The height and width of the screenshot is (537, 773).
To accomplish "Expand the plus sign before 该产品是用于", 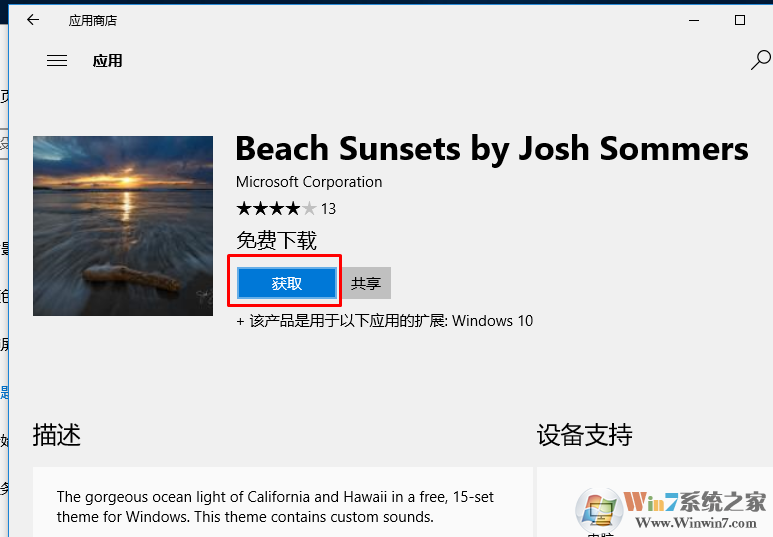I will [x=240, y=321].
